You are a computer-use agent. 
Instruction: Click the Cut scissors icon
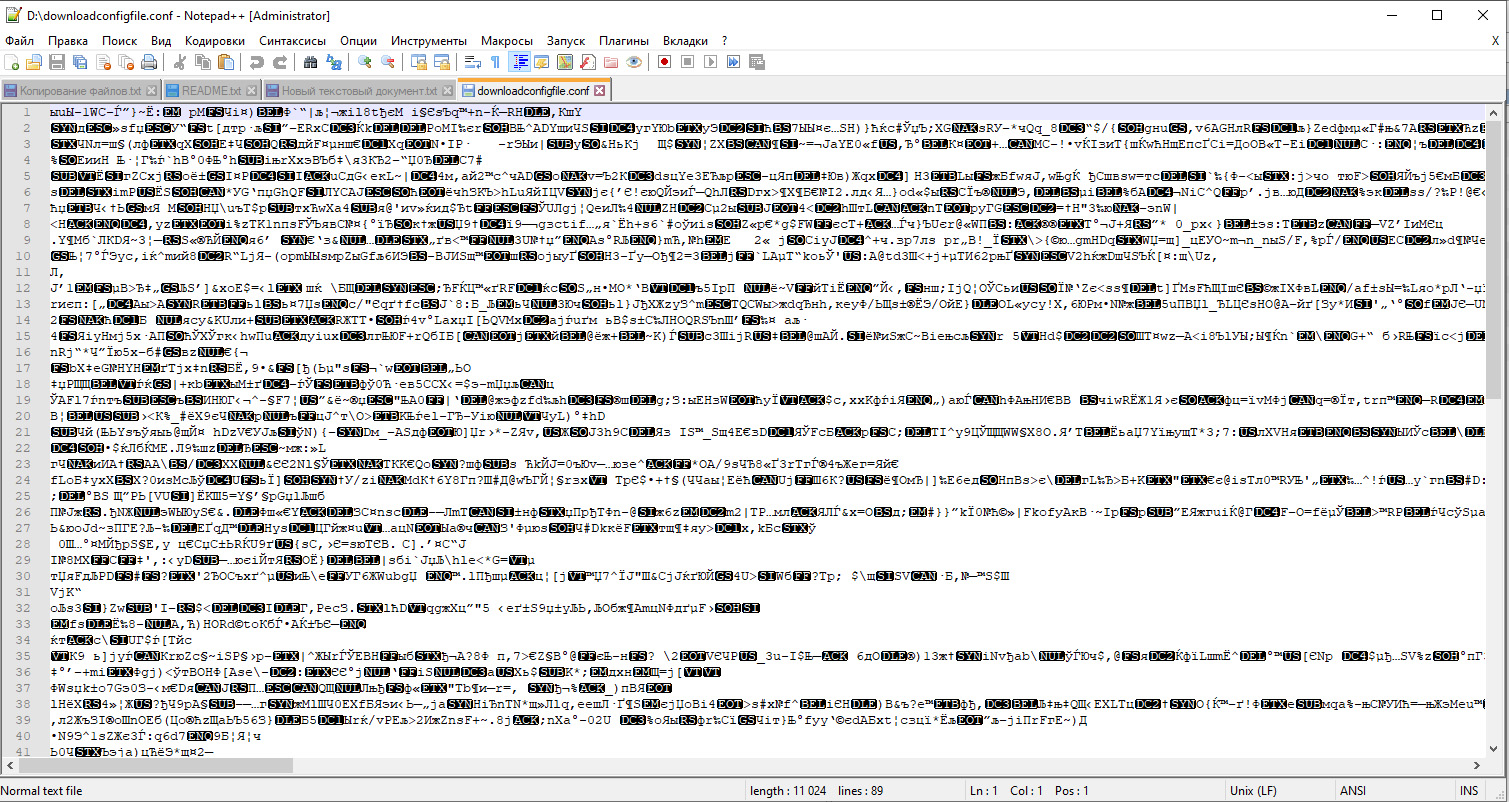pyautogui.click(x=179, y=62)
